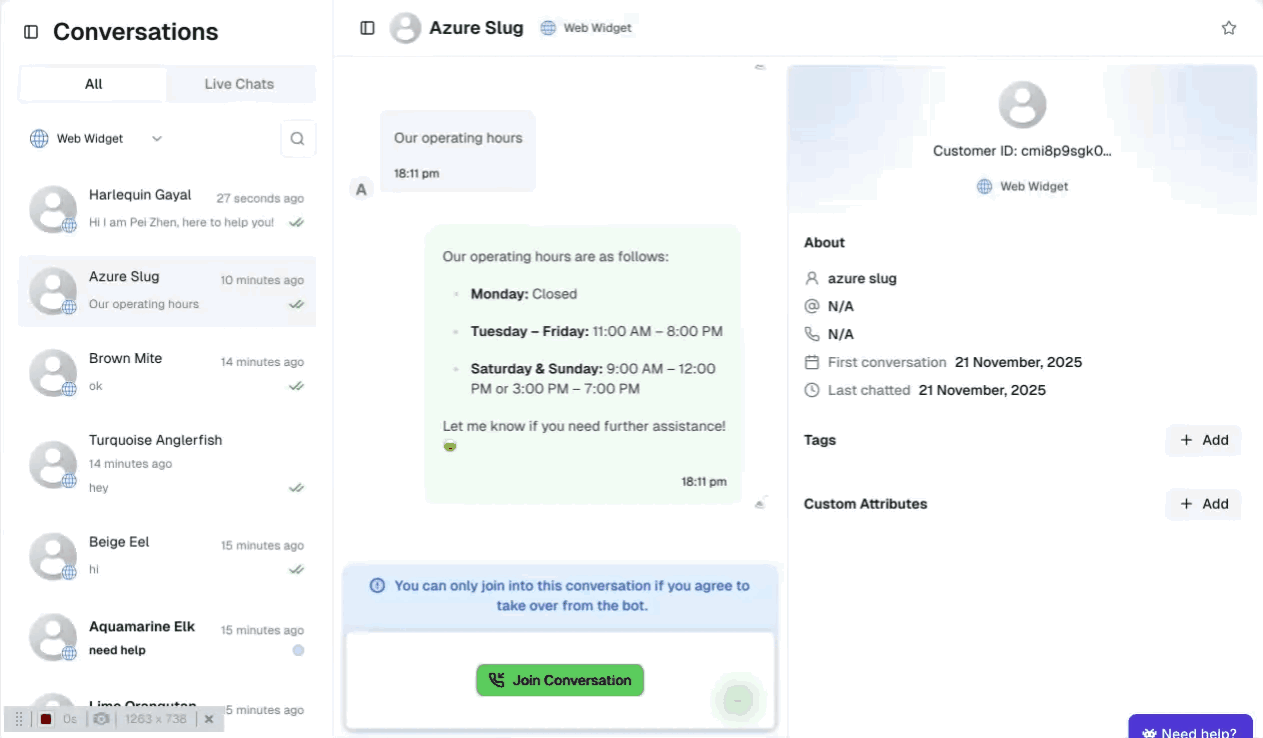Add a tag using the Tags Add button
Image resolution: width=1263 pixels, height=738 pixels.
pos(1203,440)
